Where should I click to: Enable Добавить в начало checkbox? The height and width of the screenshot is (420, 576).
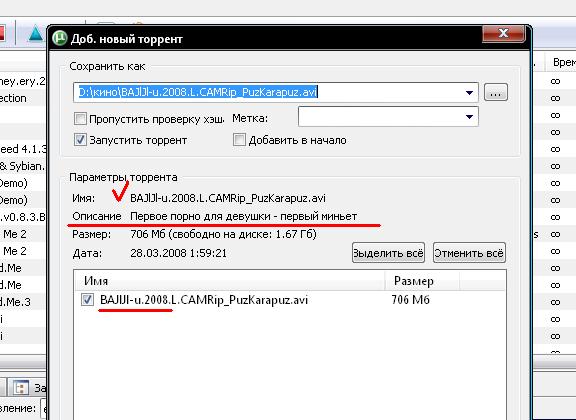[239, 140]
